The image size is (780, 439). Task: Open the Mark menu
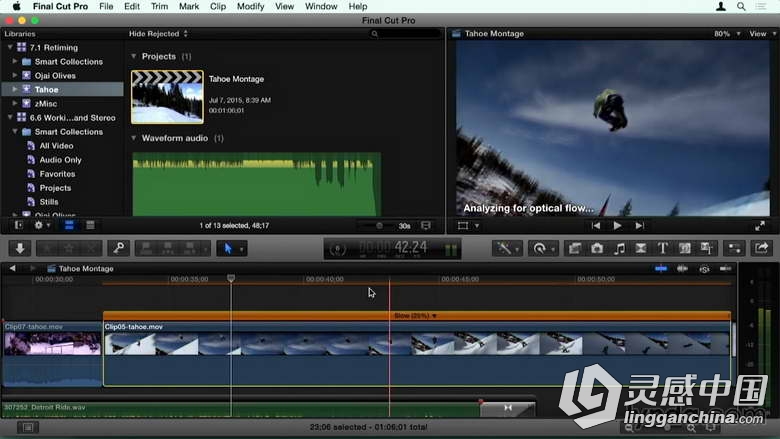(189, 6)
